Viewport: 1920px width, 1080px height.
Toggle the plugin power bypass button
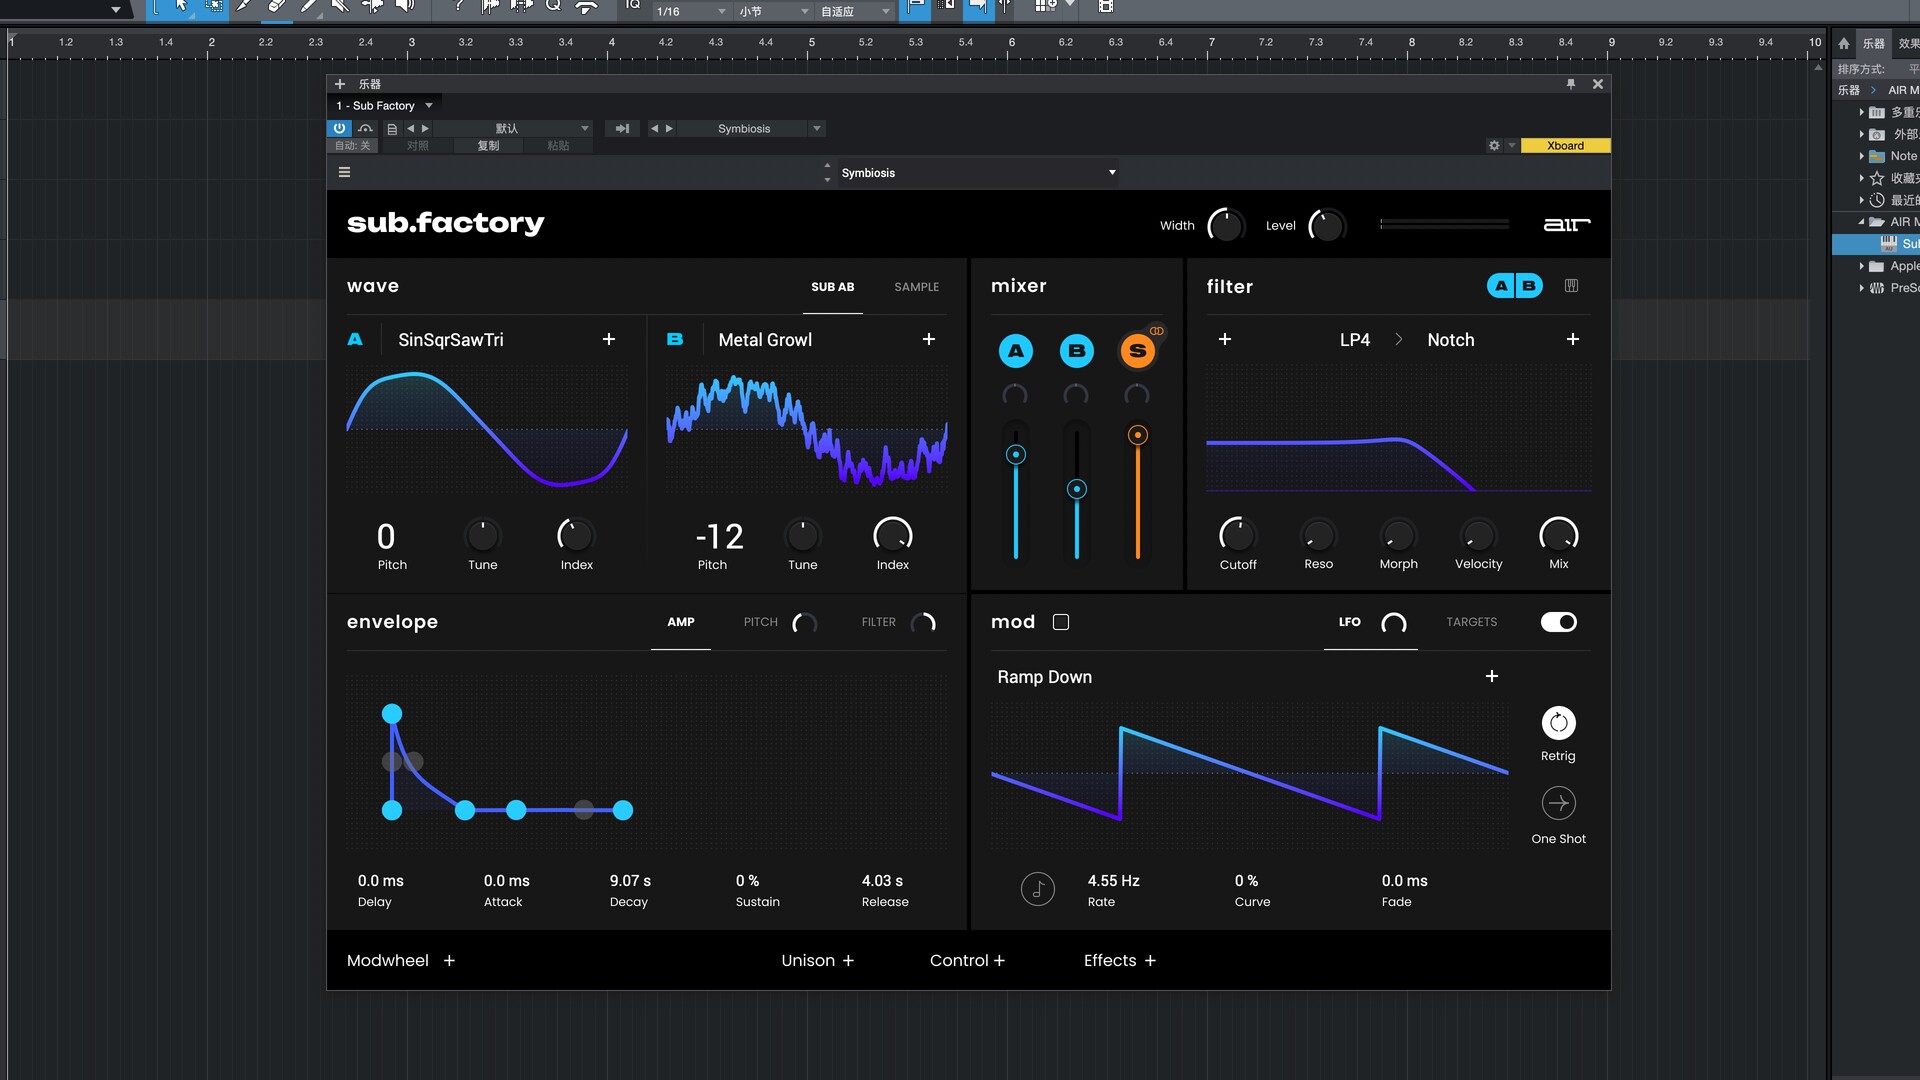coord(339,128)
